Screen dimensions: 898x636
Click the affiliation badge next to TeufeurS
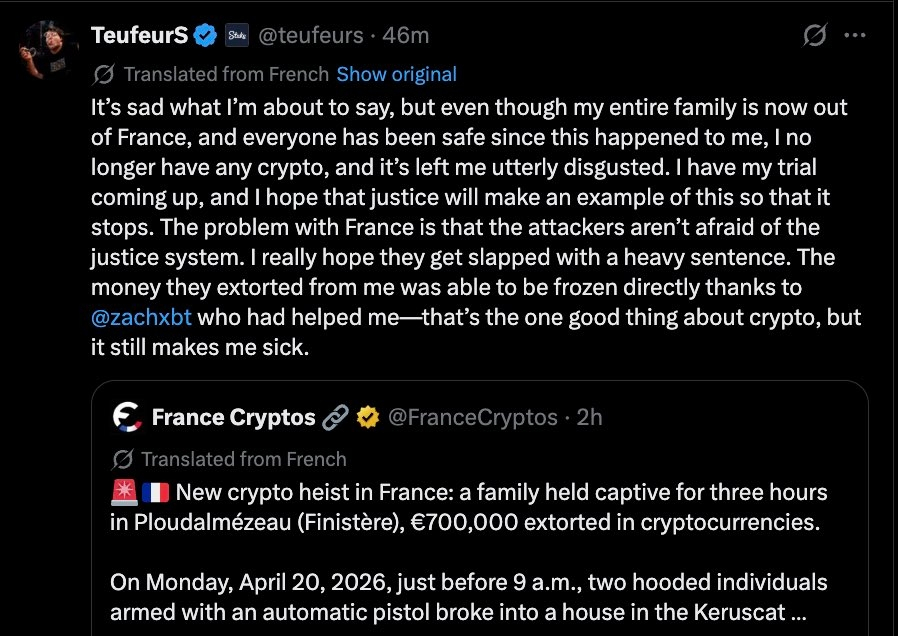click(238, 36)
